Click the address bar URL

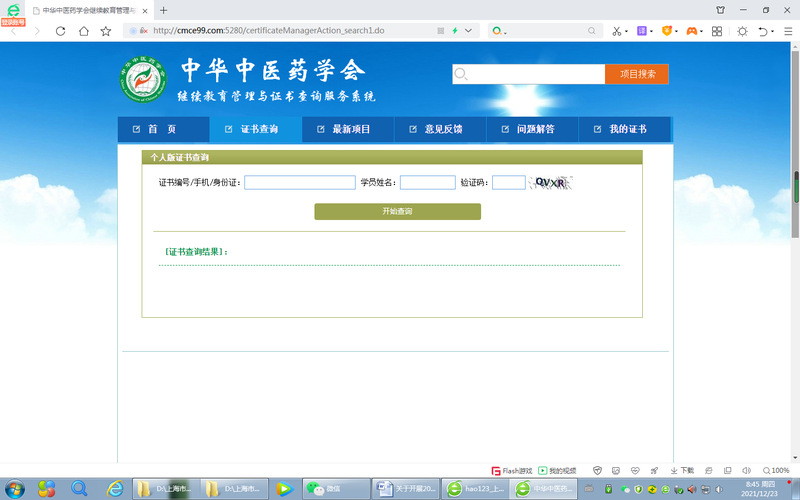coord(269,31)
